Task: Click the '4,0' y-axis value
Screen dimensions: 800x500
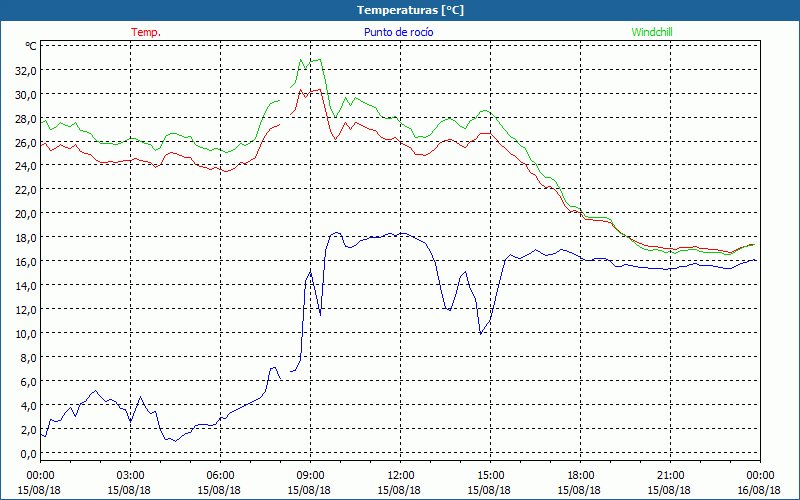Action: 29,406
